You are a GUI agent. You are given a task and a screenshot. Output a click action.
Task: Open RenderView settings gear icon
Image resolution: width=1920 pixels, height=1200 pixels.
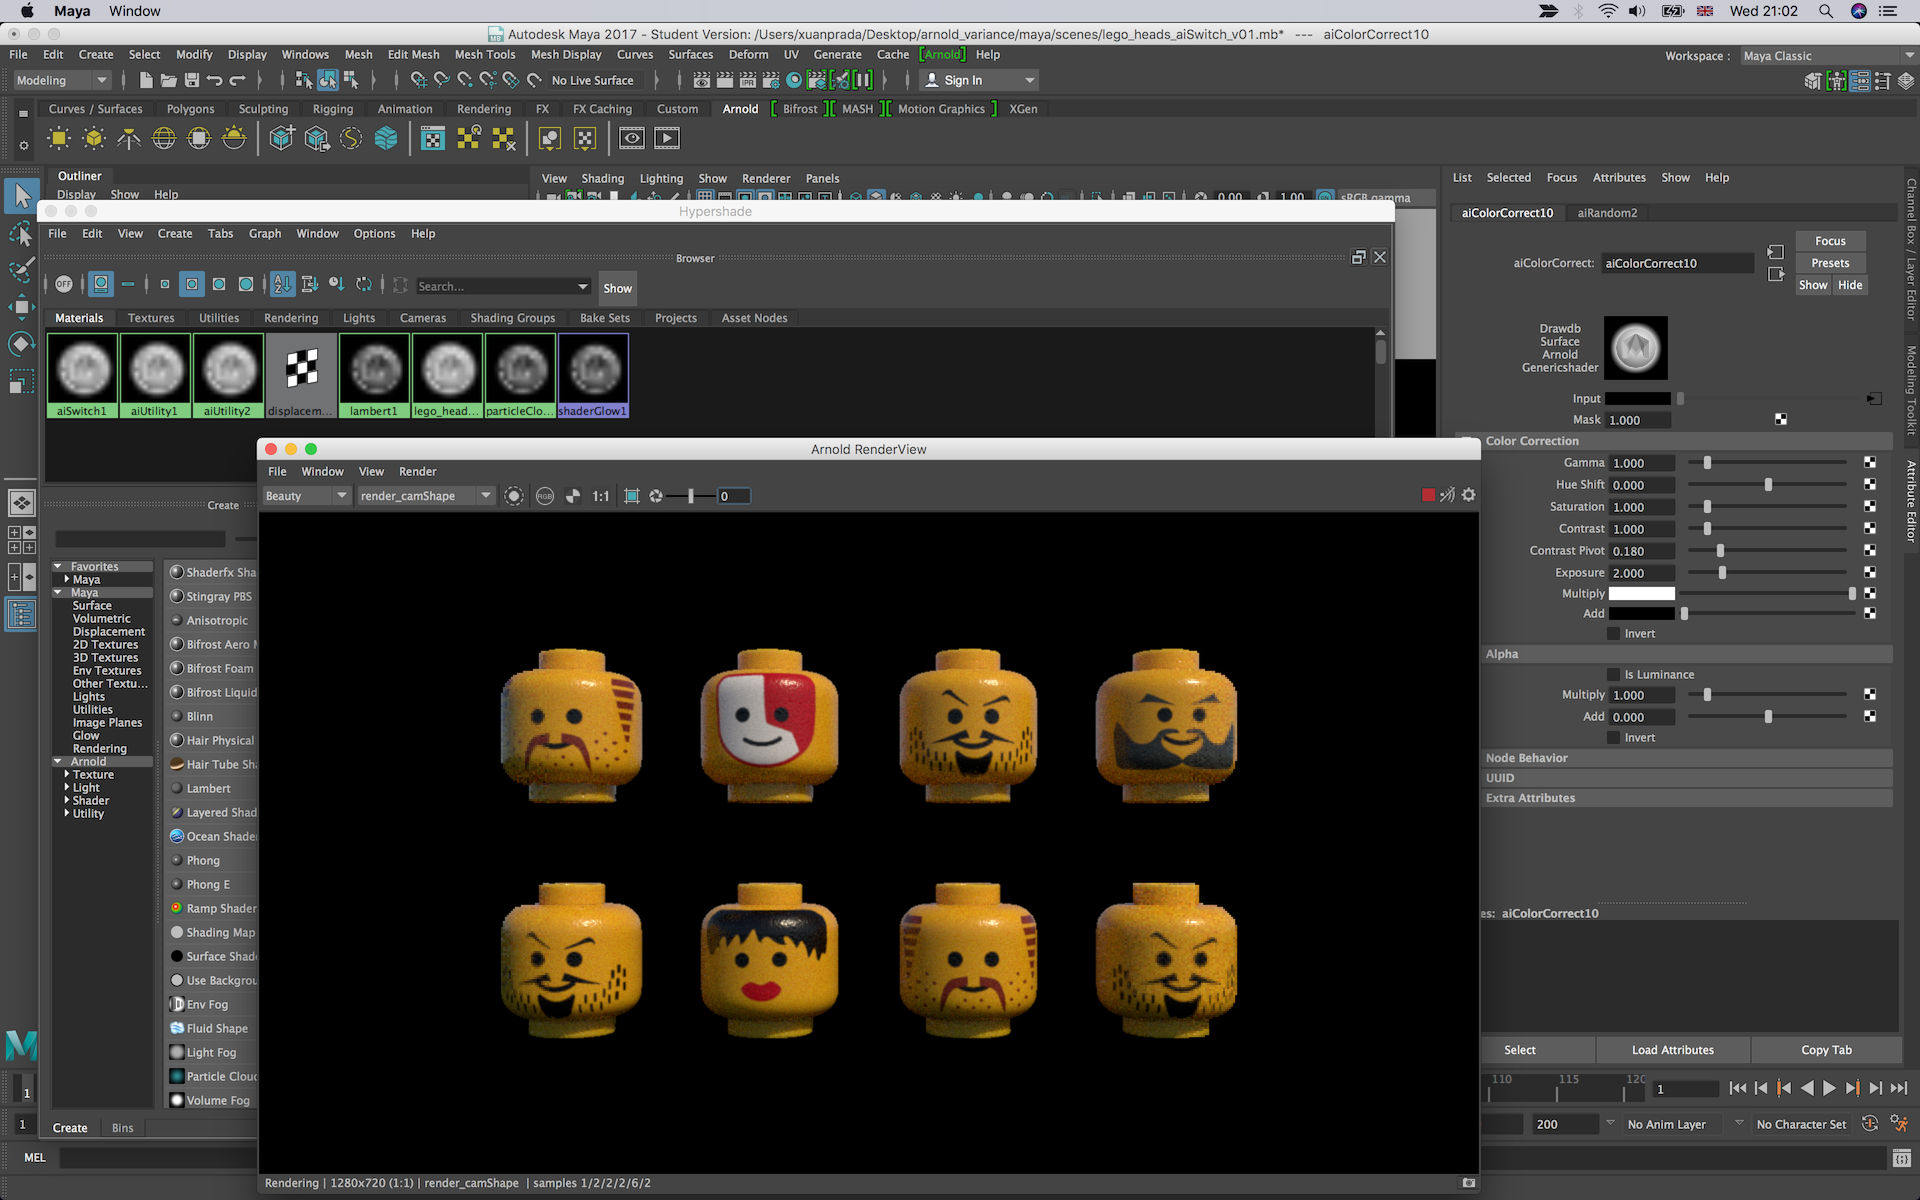click(1468, 495)
